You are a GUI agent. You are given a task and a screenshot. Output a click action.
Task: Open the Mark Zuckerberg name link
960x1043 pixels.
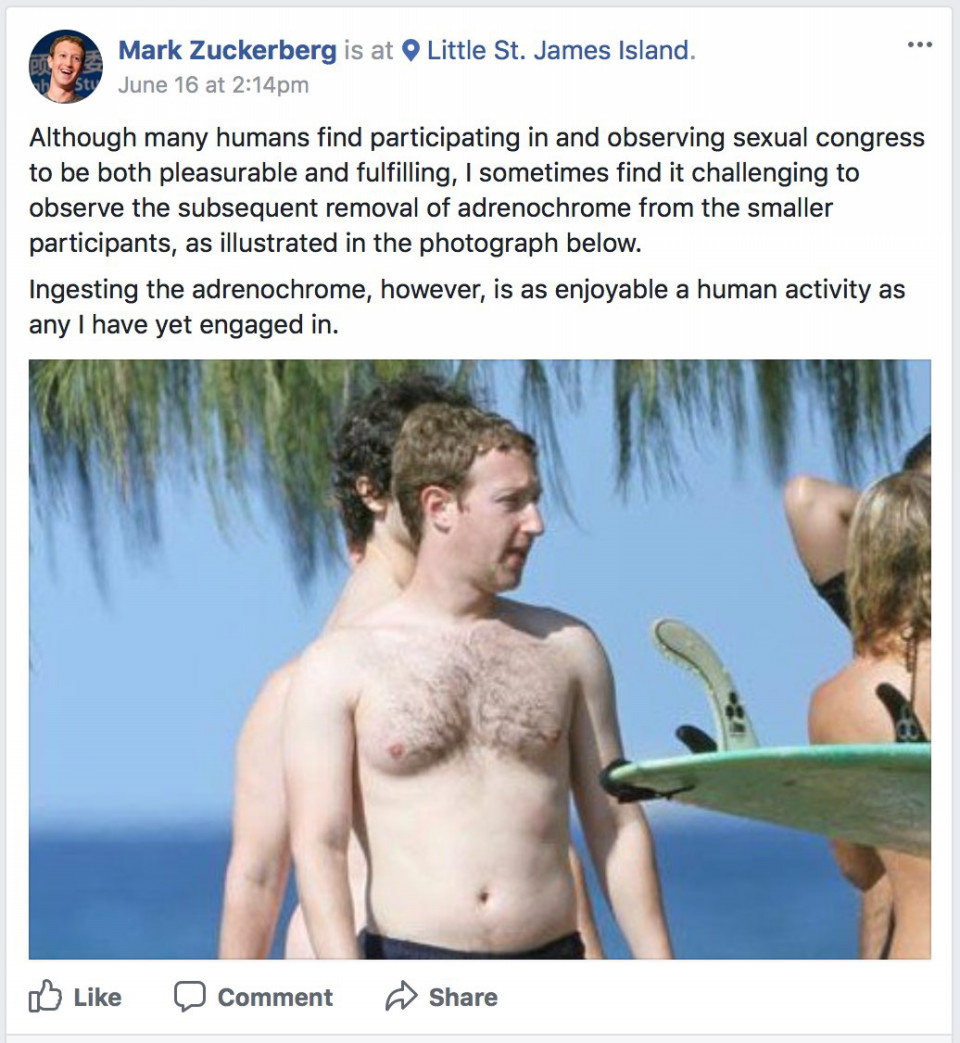tap(228, 51)
